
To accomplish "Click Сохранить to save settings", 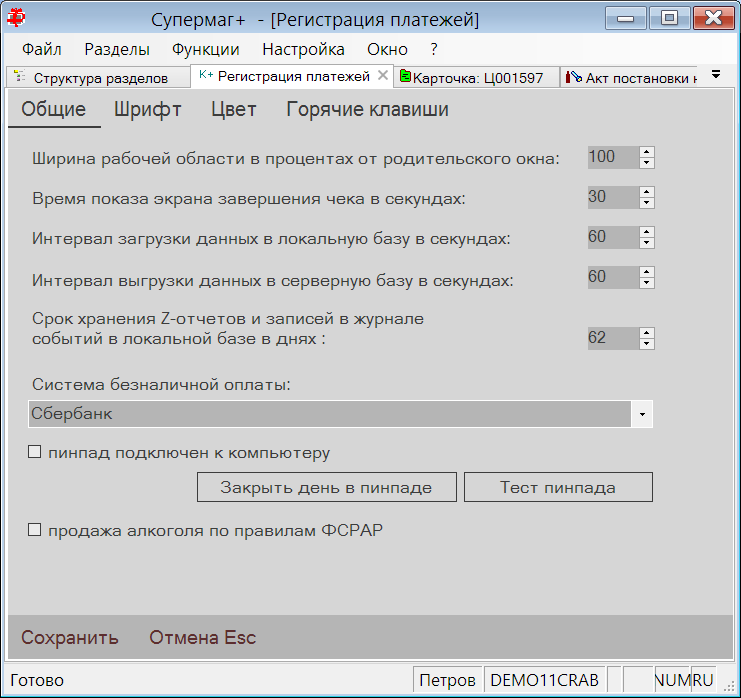I will pos(69,638).
